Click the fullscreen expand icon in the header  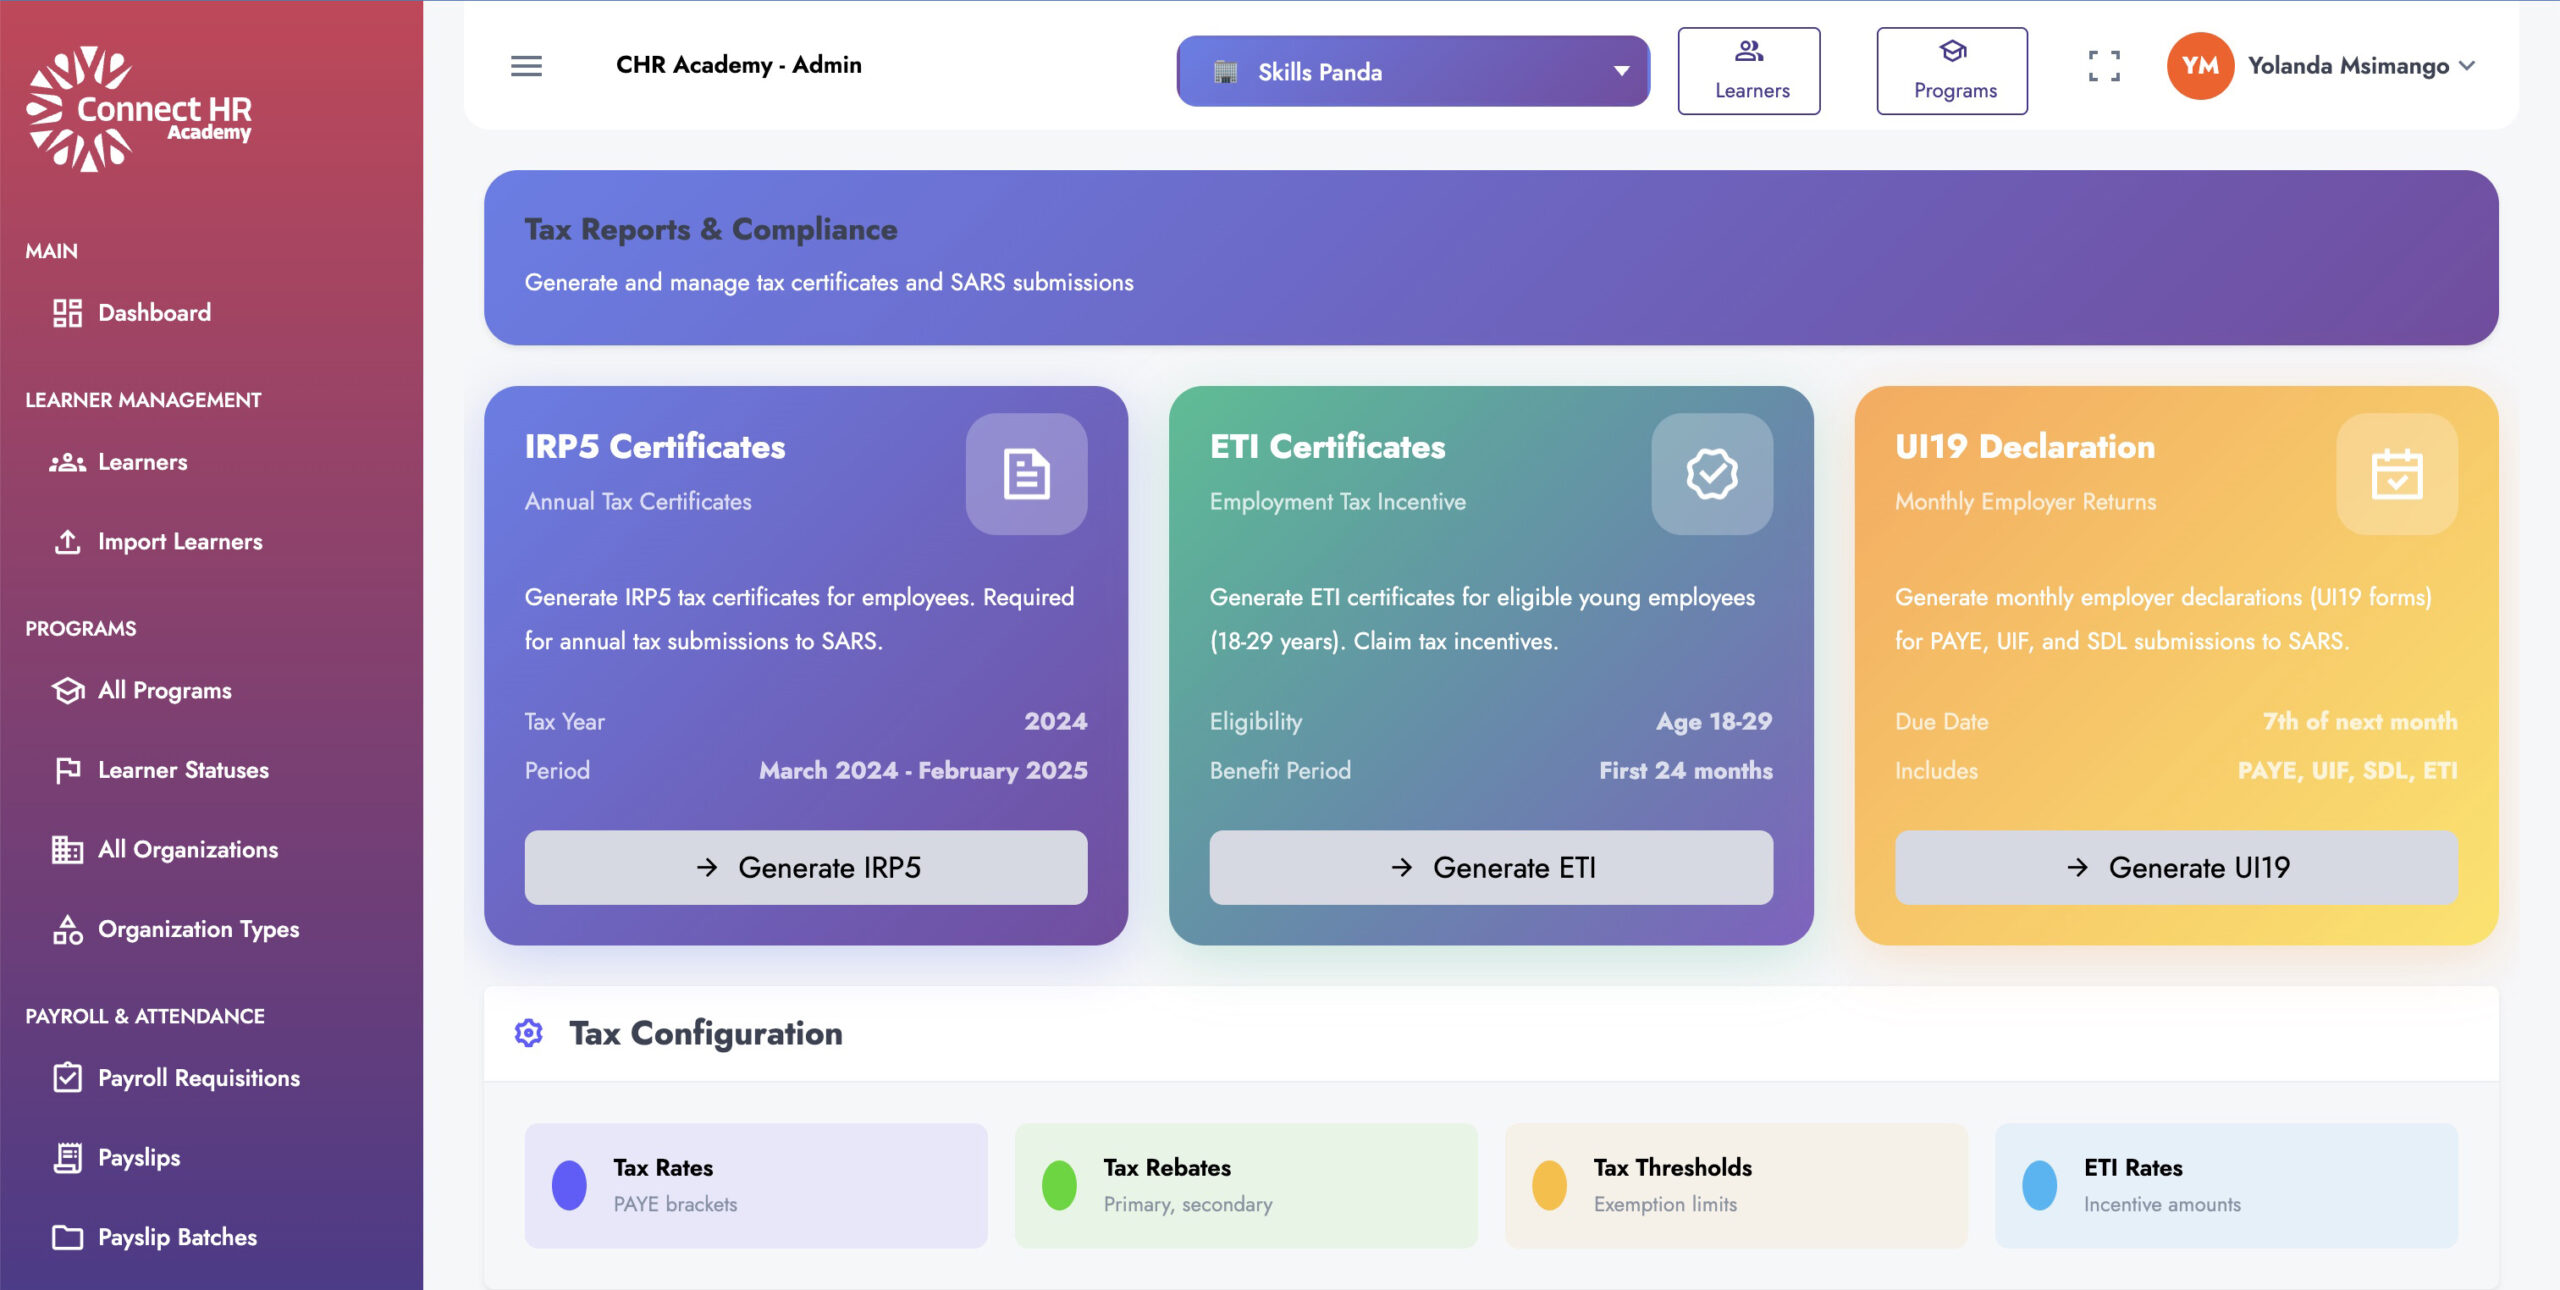pyautogui.click(x=2103, y=65)
